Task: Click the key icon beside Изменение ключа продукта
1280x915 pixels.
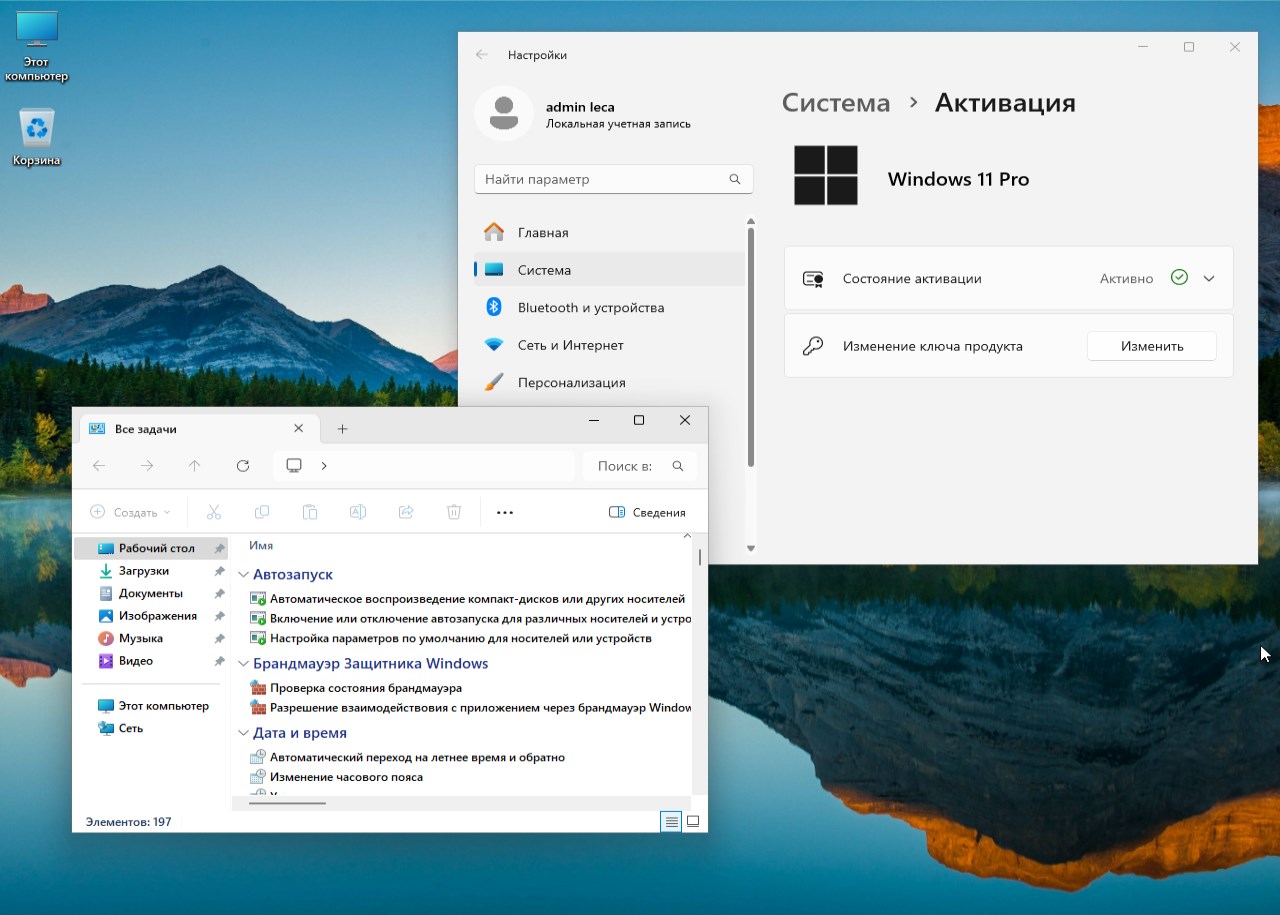Action: pos(813,346)
